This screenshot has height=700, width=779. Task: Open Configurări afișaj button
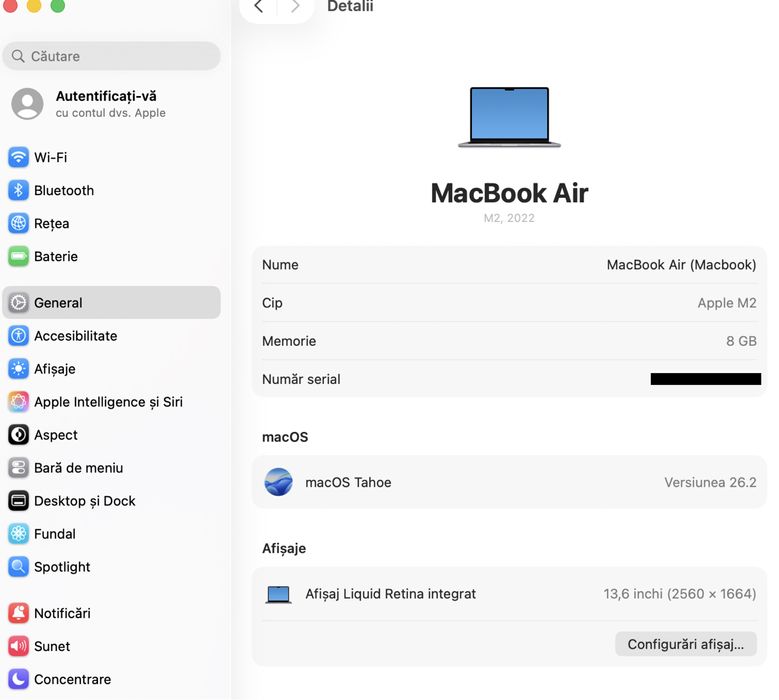[x=686, y=644]
